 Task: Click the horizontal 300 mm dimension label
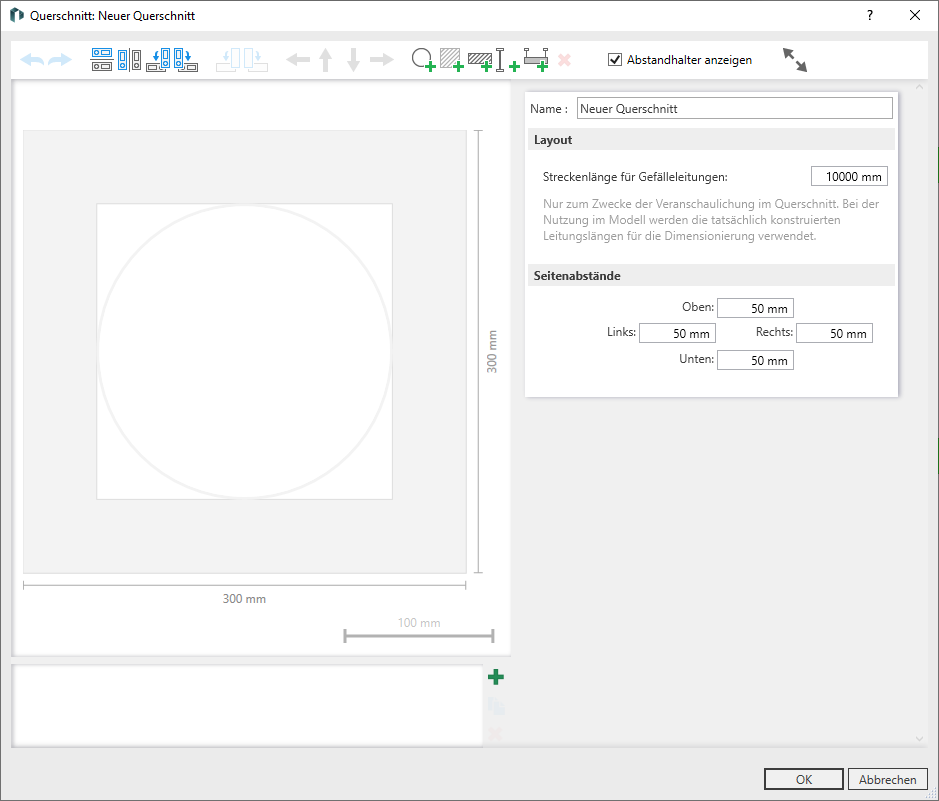244,599
